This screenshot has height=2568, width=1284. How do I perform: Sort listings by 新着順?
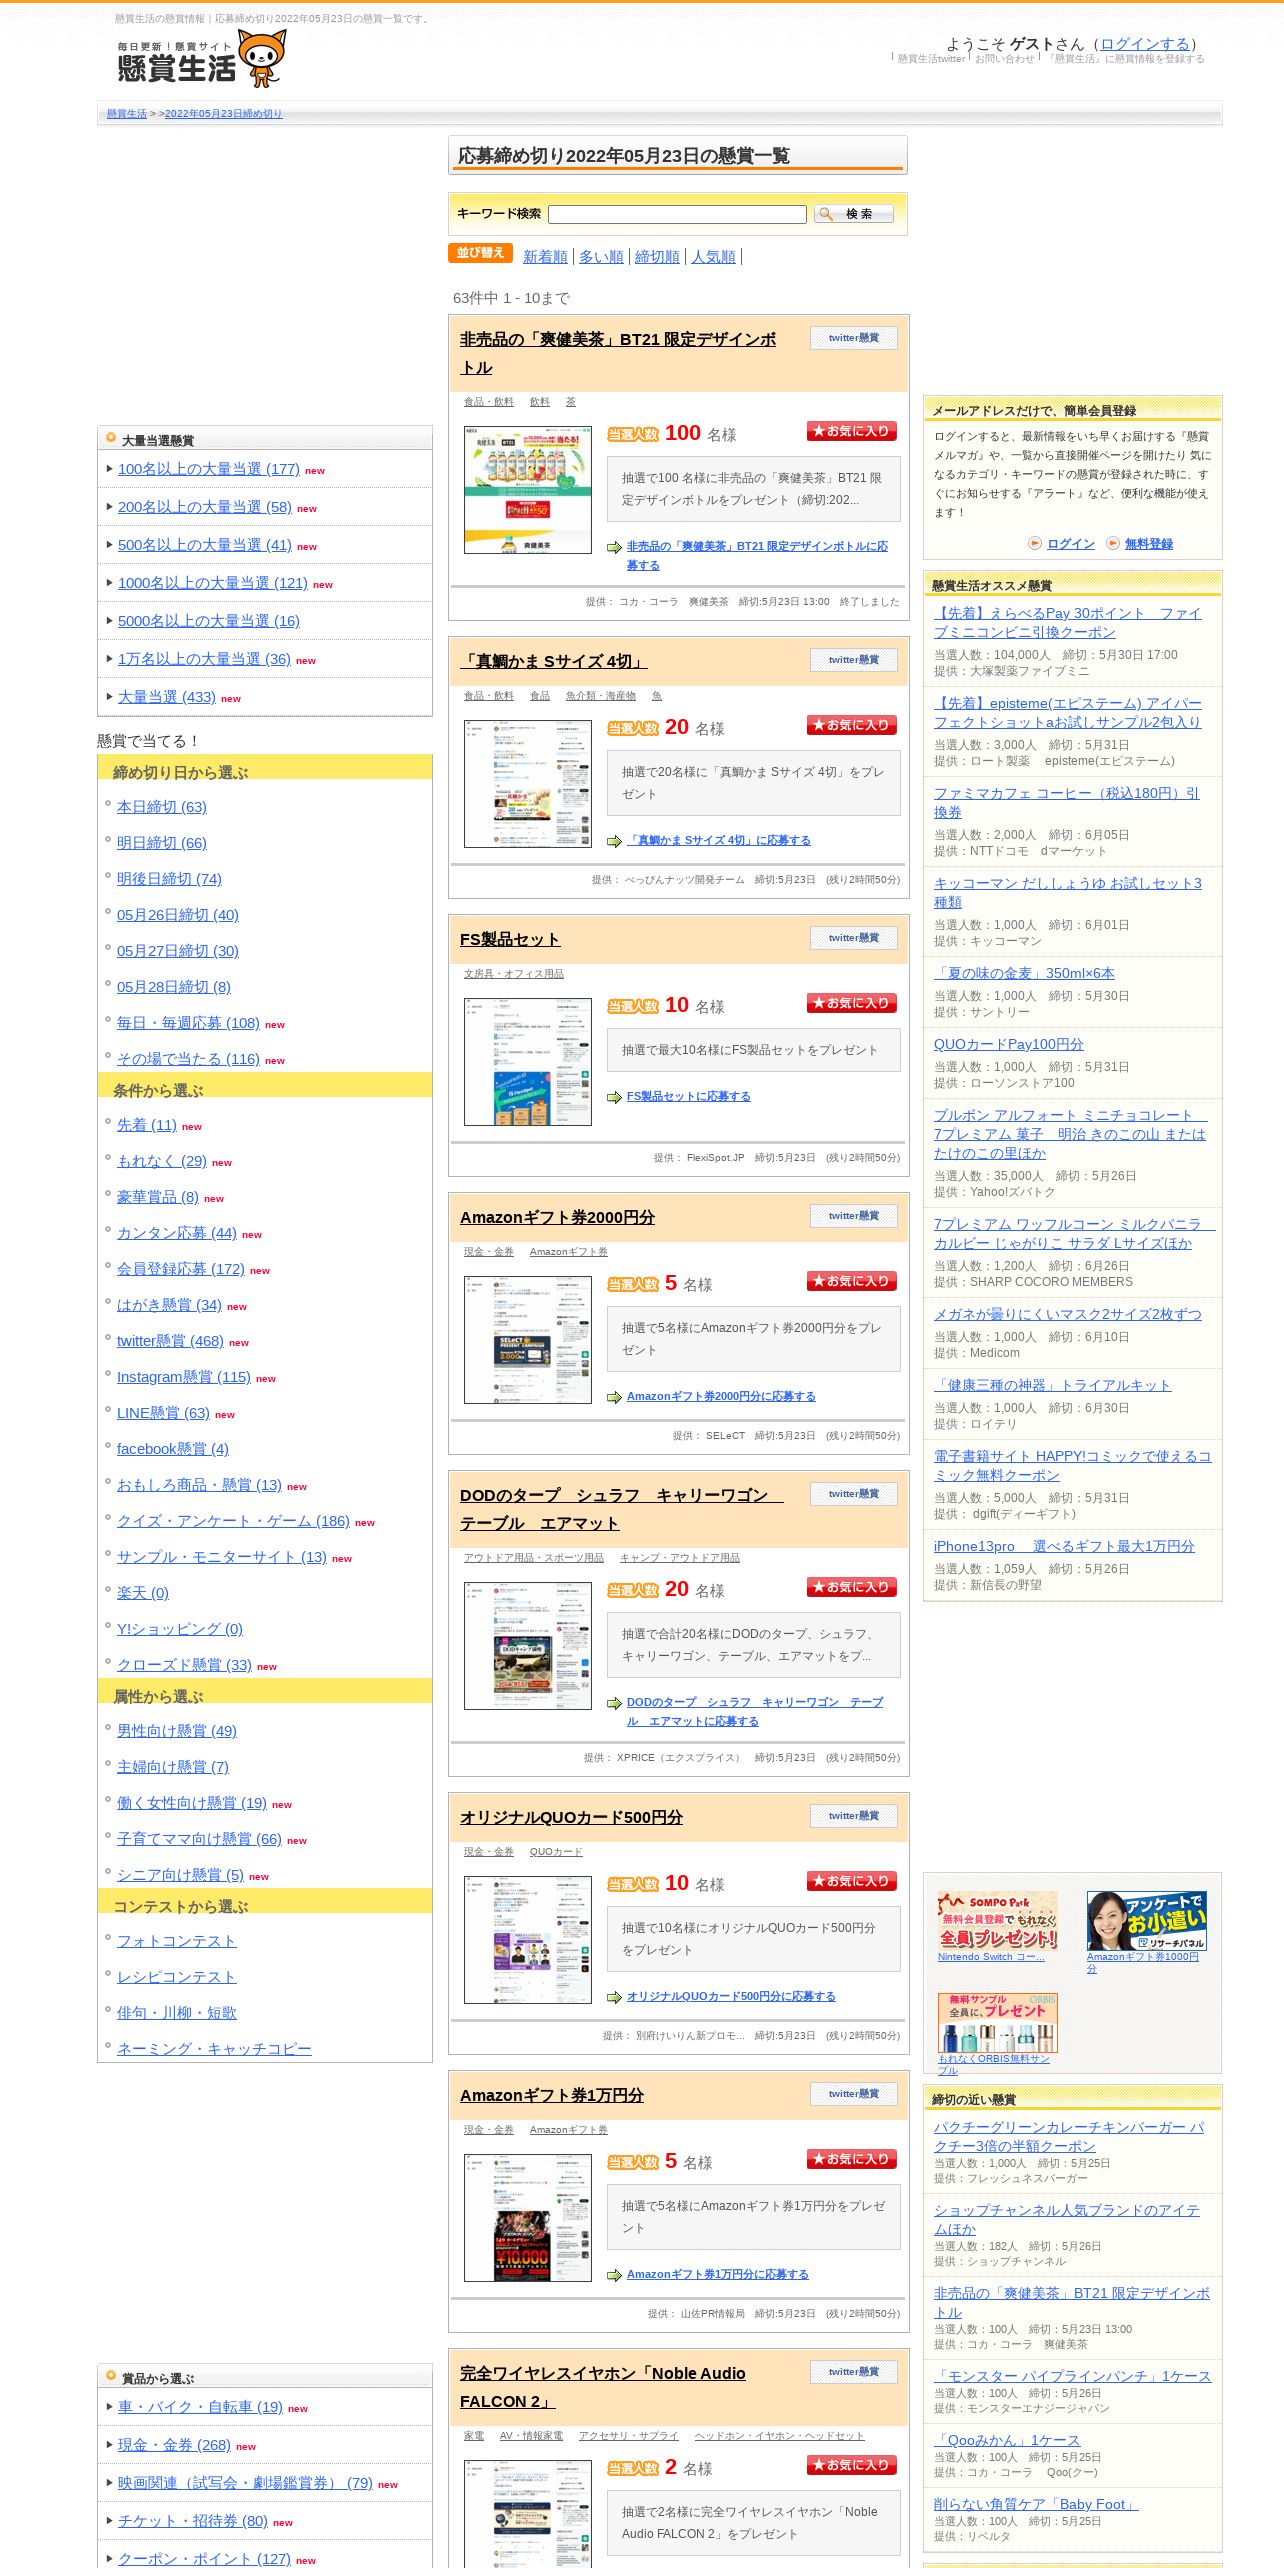[545, 257]
